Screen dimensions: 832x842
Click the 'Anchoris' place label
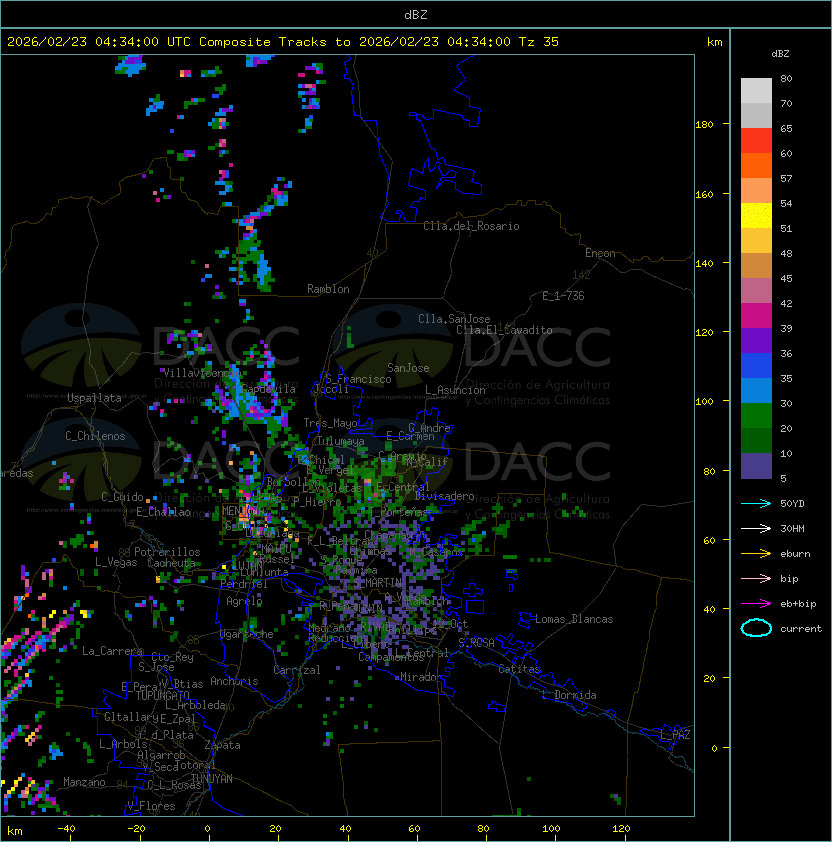[234, 681]
